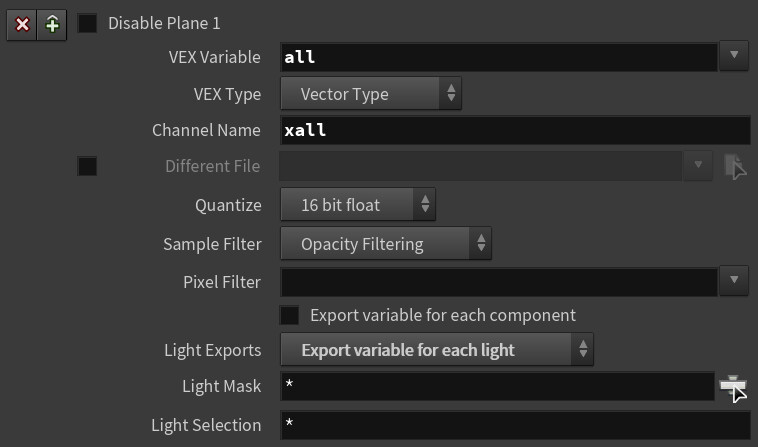Enable the Different File checkbox
Image resolution: width=758 pixels, height=447 pixels.
click(87, 166)
